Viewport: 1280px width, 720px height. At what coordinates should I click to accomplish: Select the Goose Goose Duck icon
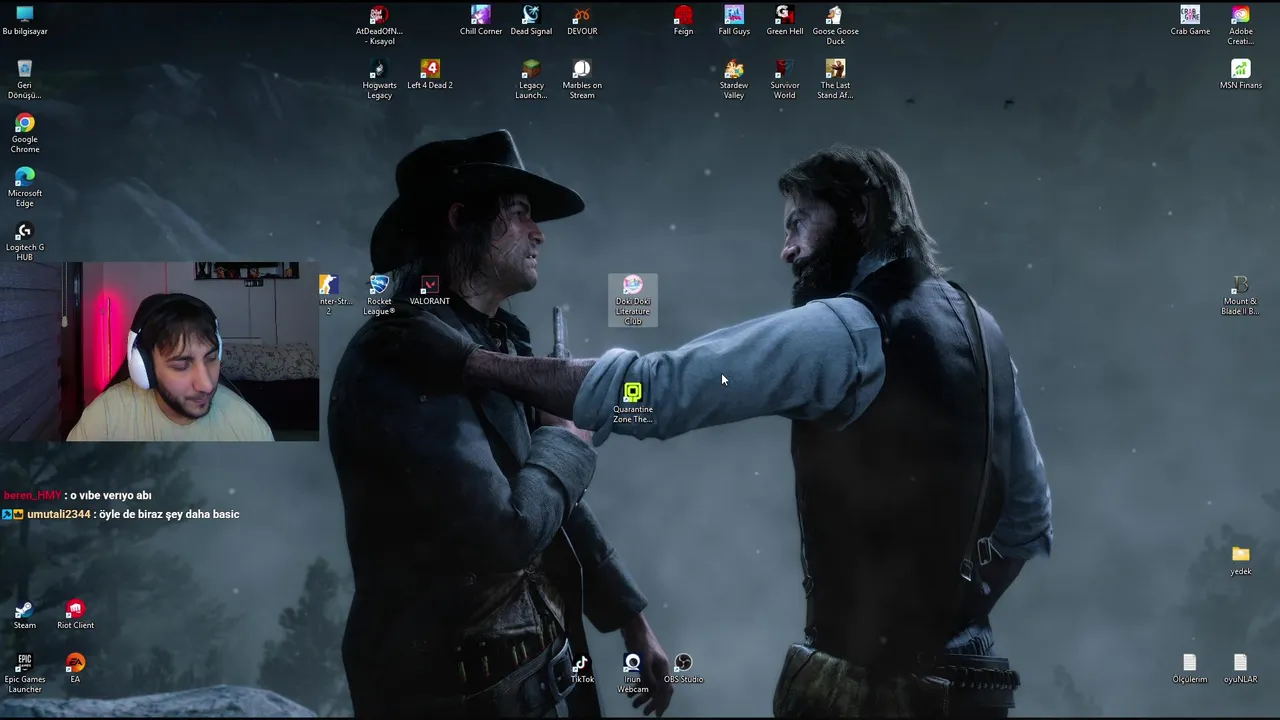pos(835,26)
